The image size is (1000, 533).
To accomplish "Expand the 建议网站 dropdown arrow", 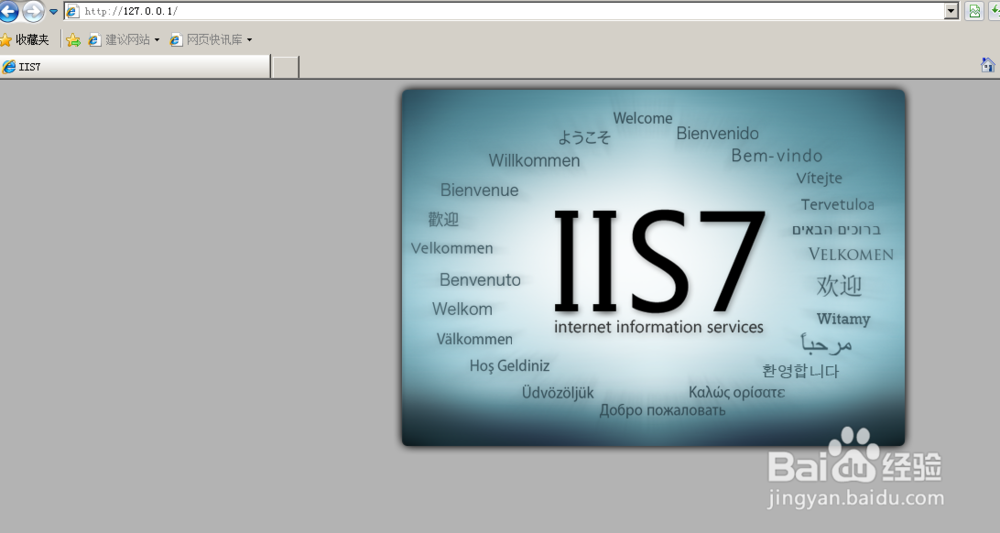I will (157, 40).
